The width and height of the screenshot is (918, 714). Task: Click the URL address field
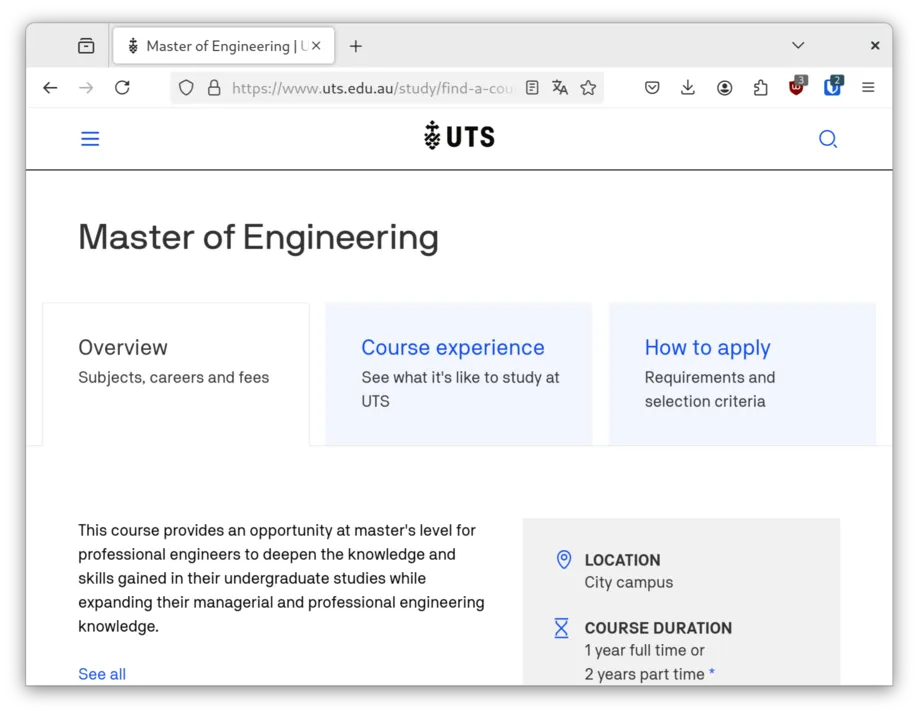[x=372, y=88]
